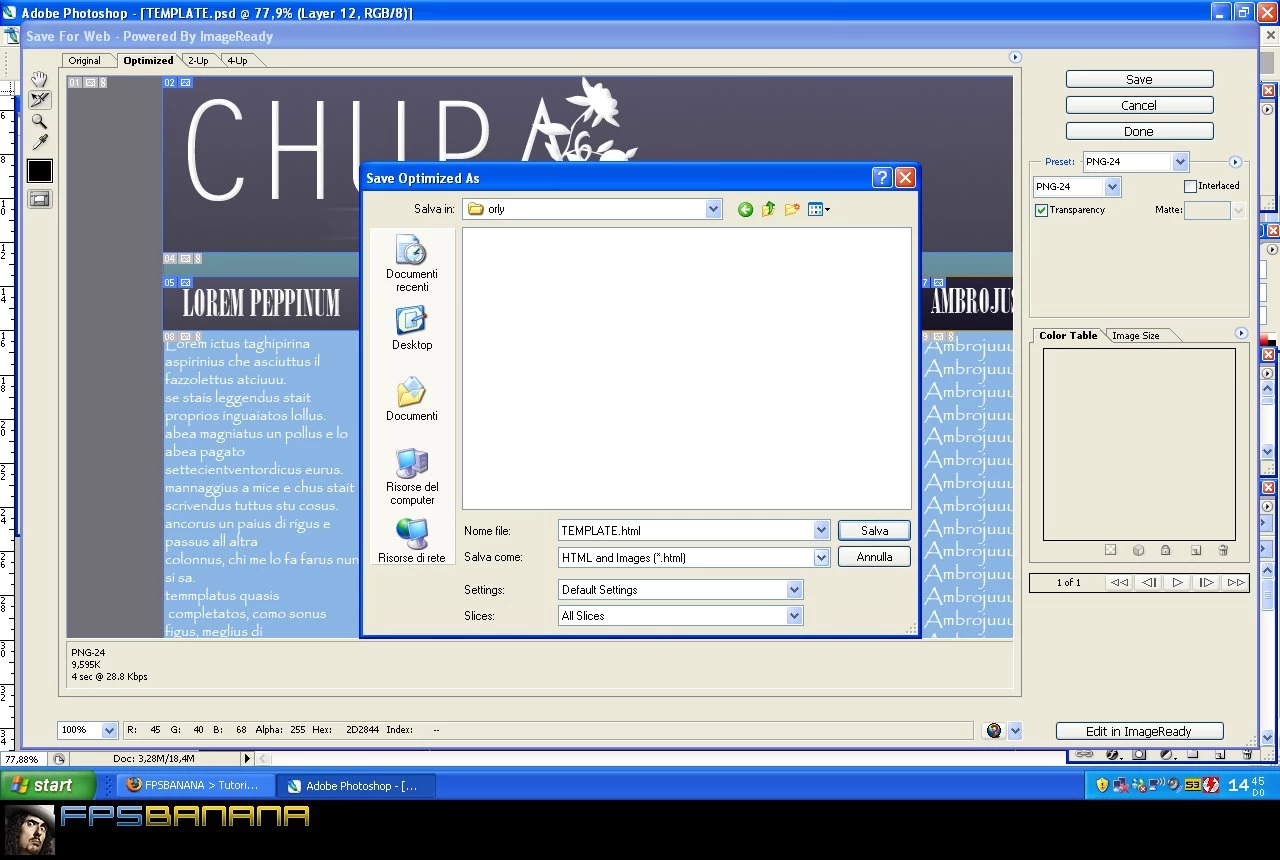The height and width of the screenshot is (860, 1280).
Task: Toggle slices visibility button
Action: 39,199
